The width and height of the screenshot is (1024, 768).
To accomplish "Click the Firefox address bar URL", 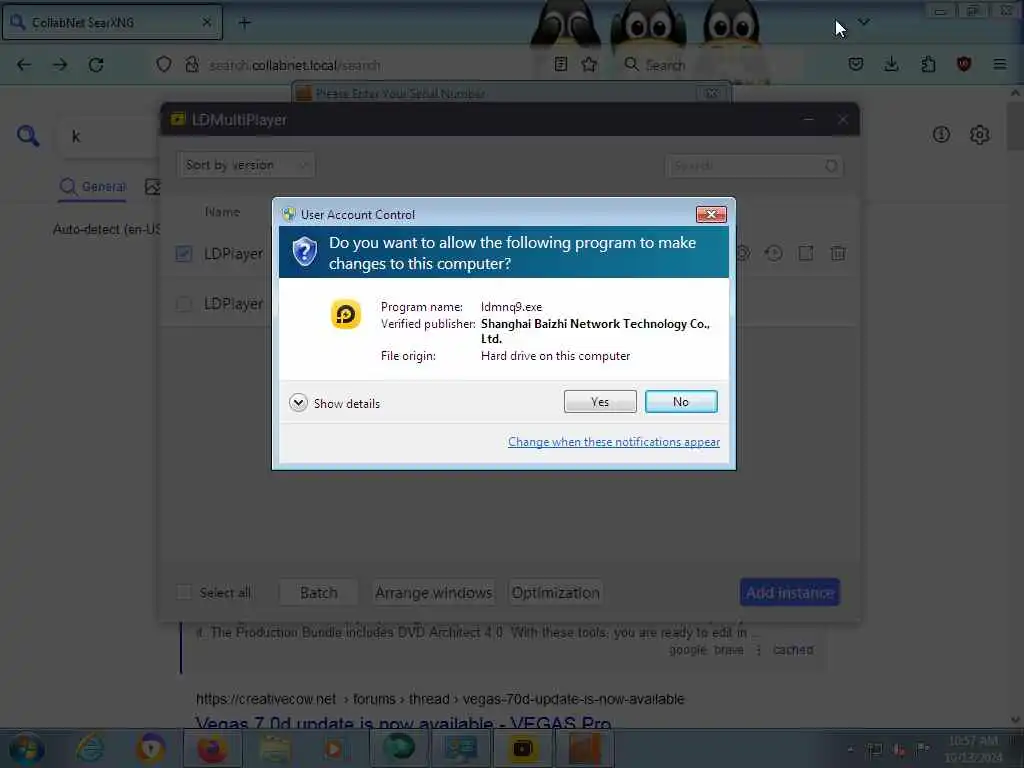I will pyautogui.click(x=295, y=65).
